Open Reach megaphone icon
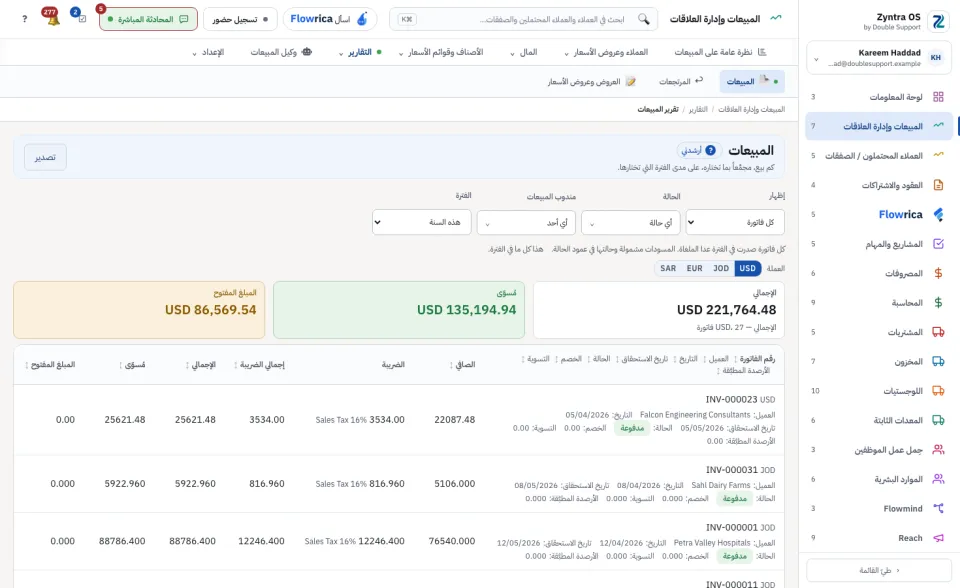 (938, 538)
